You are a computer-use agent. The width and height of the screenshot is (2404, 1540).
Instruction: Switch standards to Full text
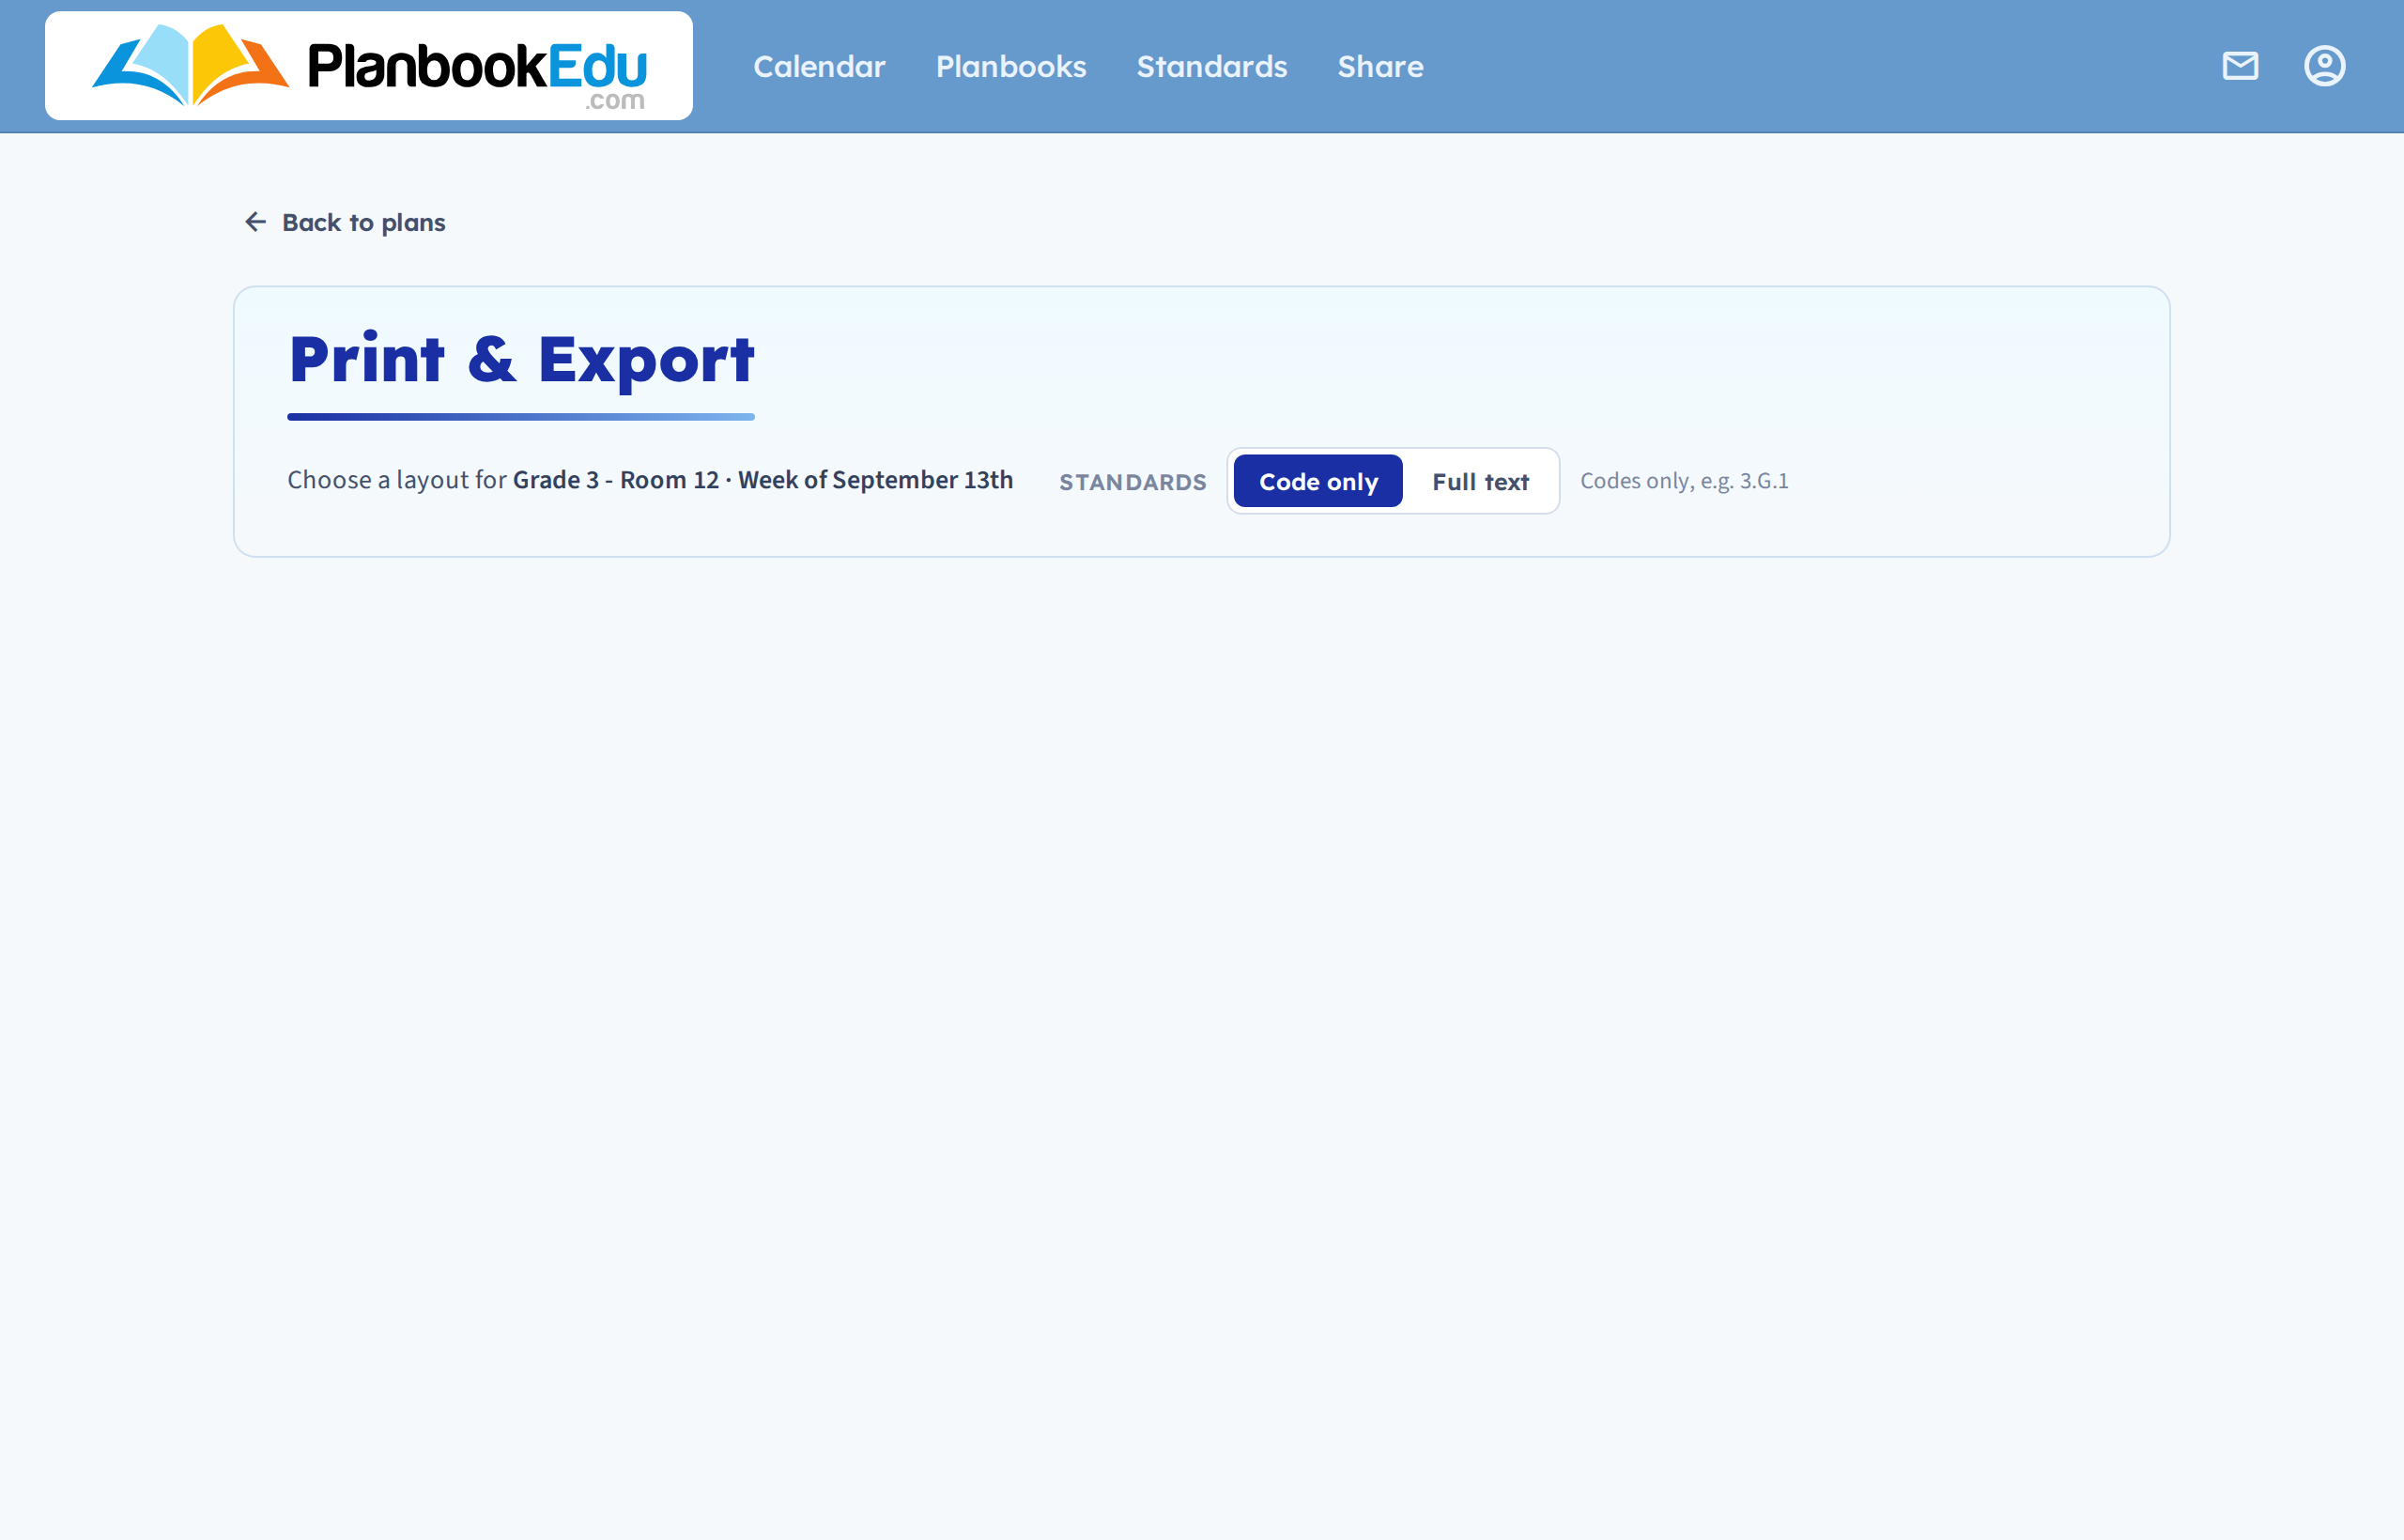point(1480,481)
